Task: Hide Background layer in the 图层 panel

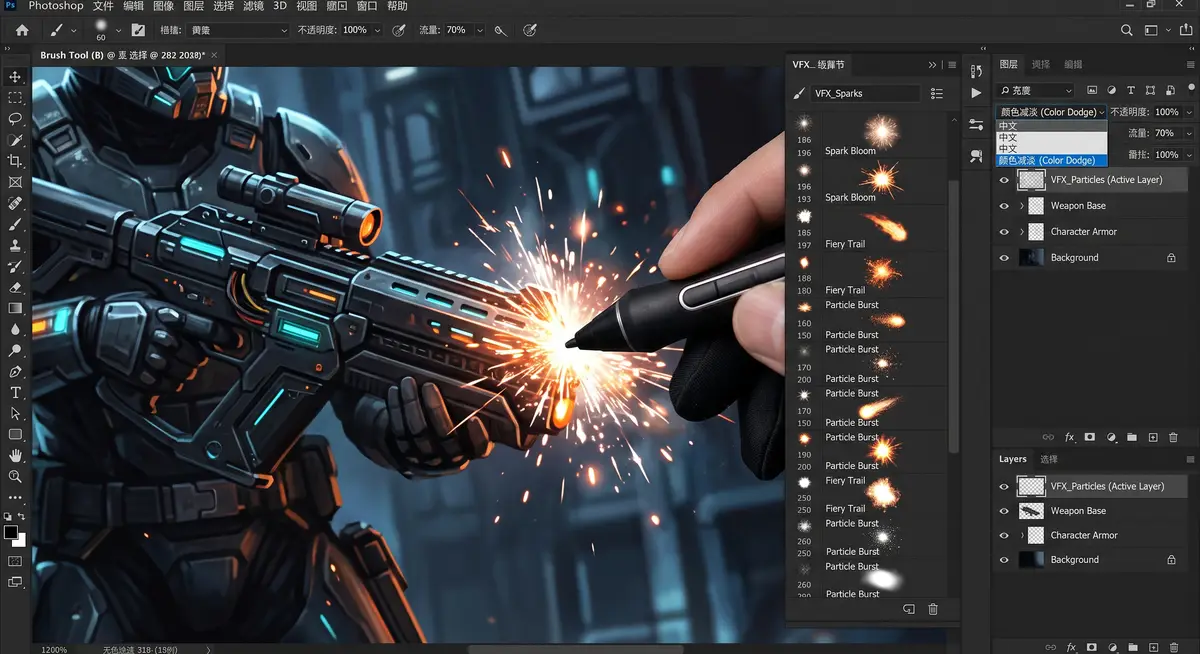Action: [x=1004, y=258]
